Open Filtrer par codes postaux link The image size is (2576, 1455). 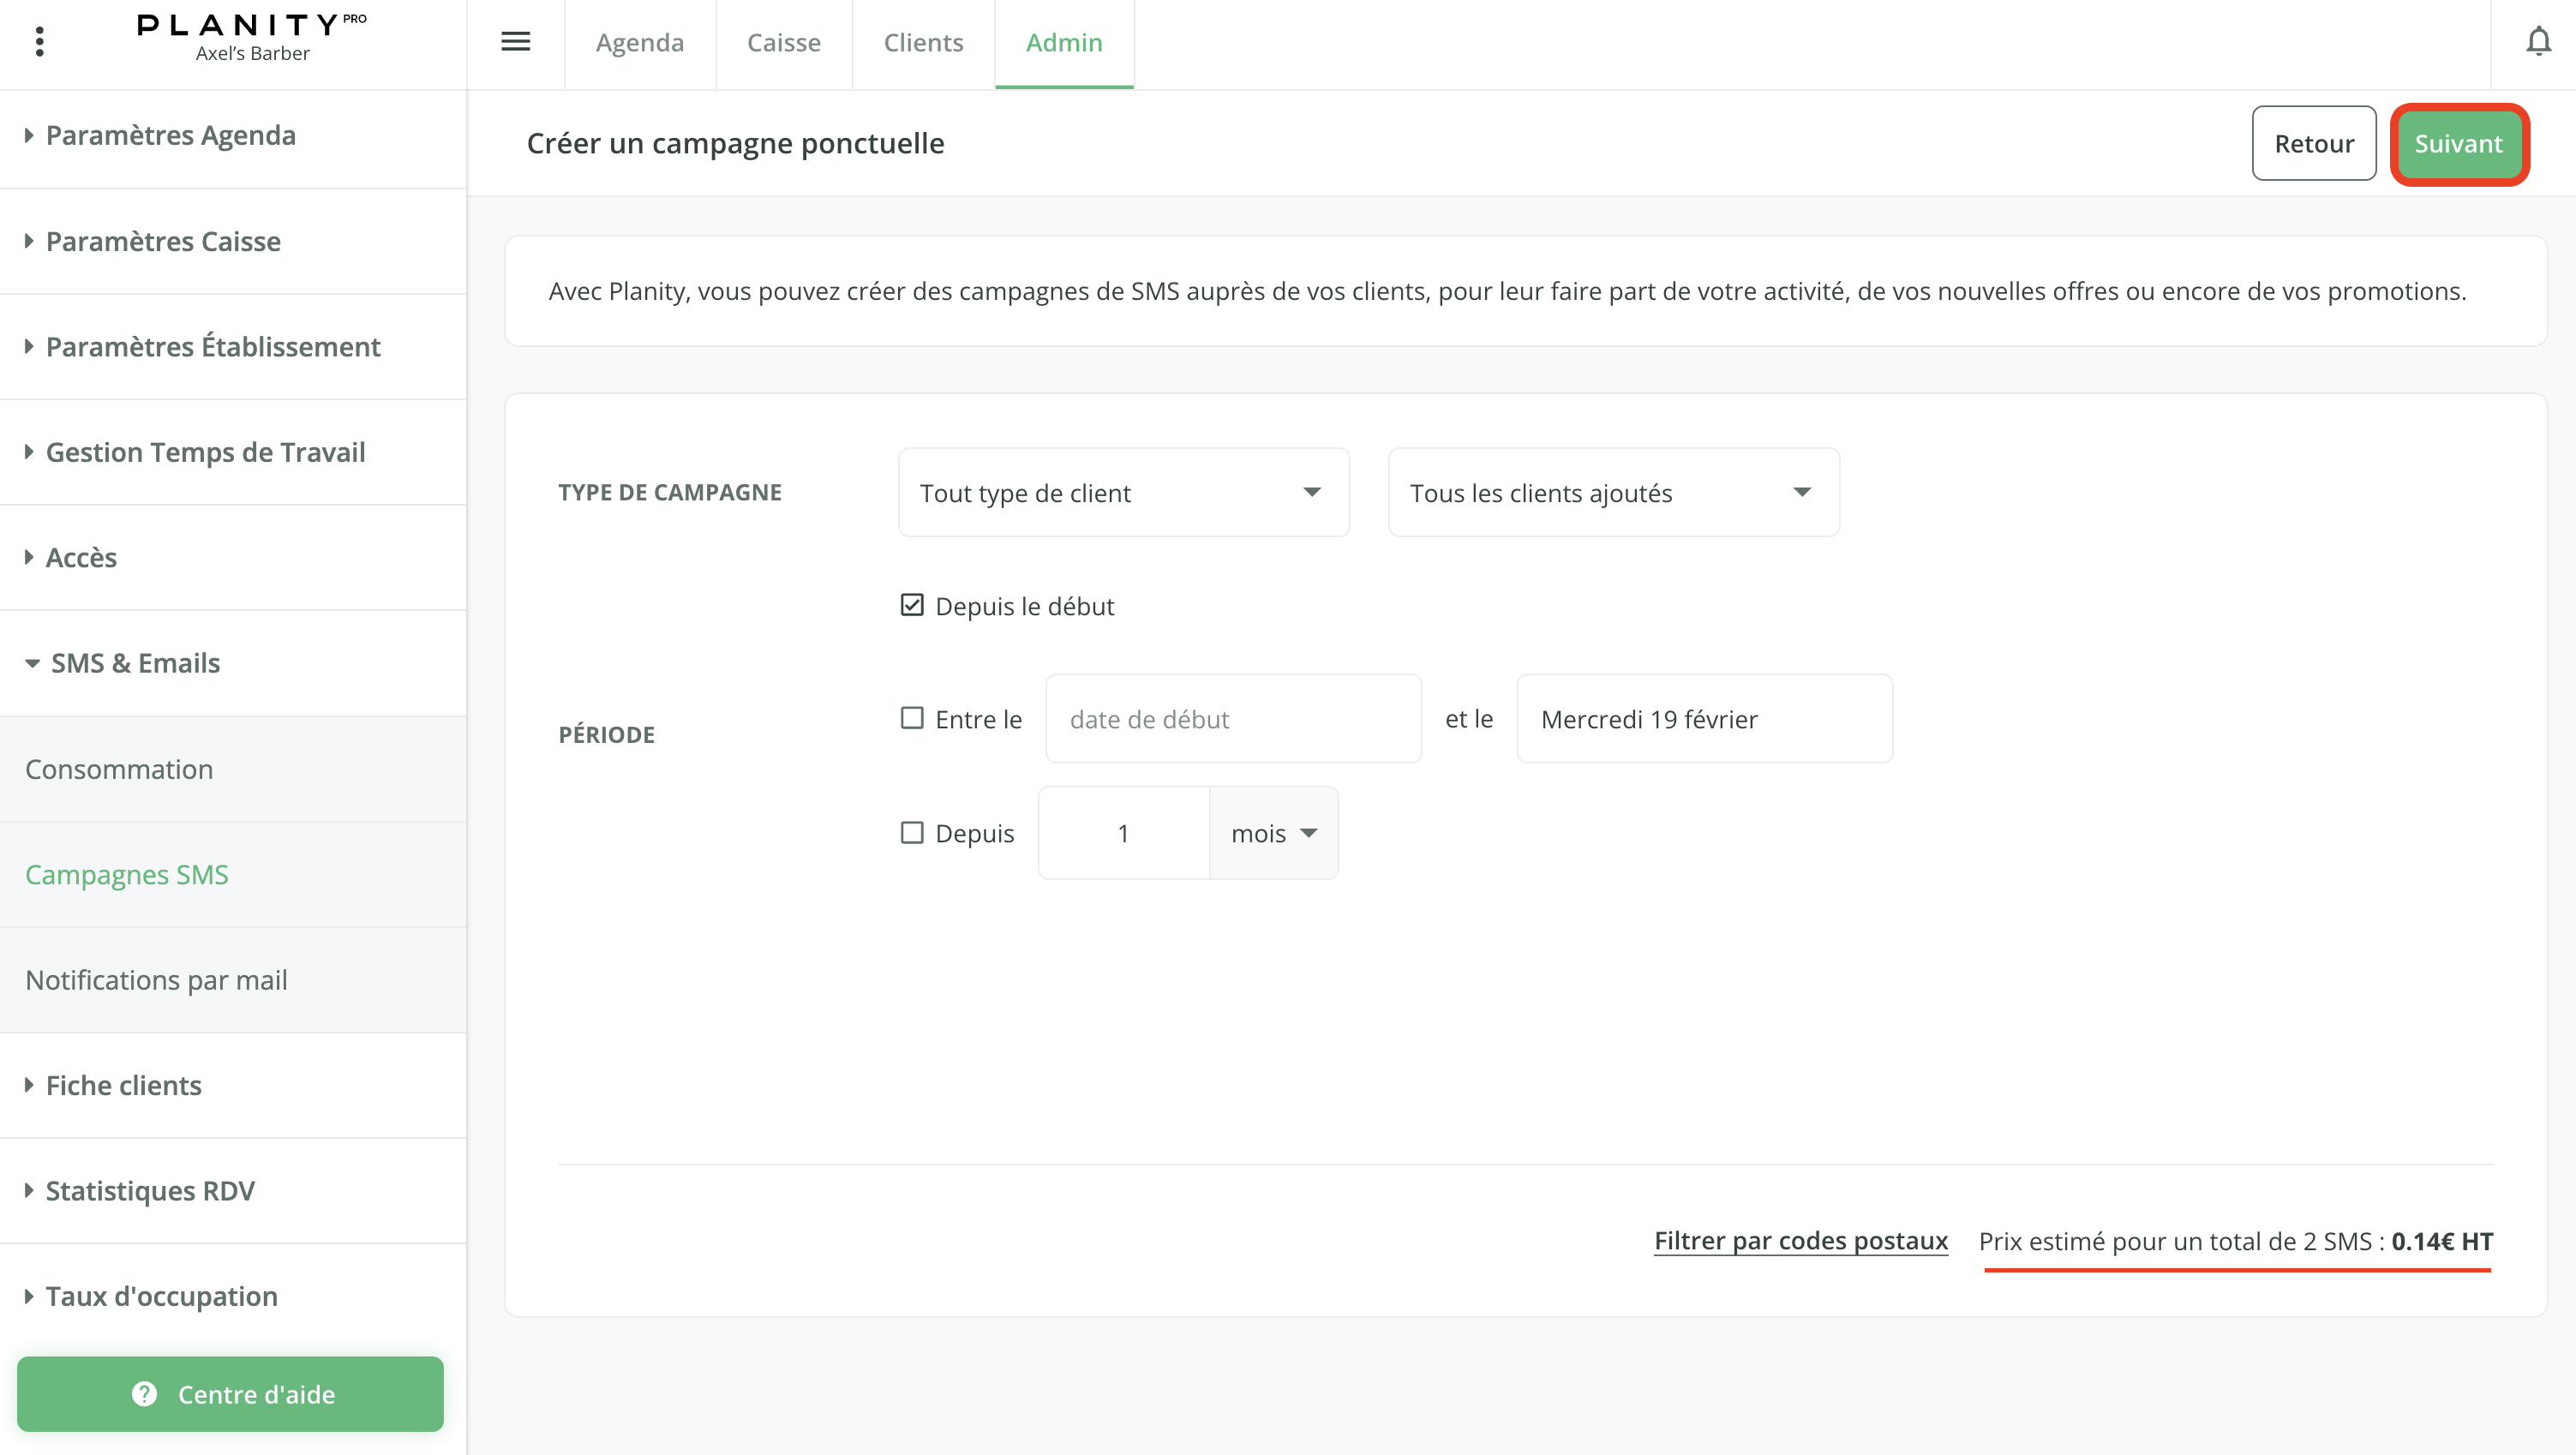[x=1800, y=1240]
